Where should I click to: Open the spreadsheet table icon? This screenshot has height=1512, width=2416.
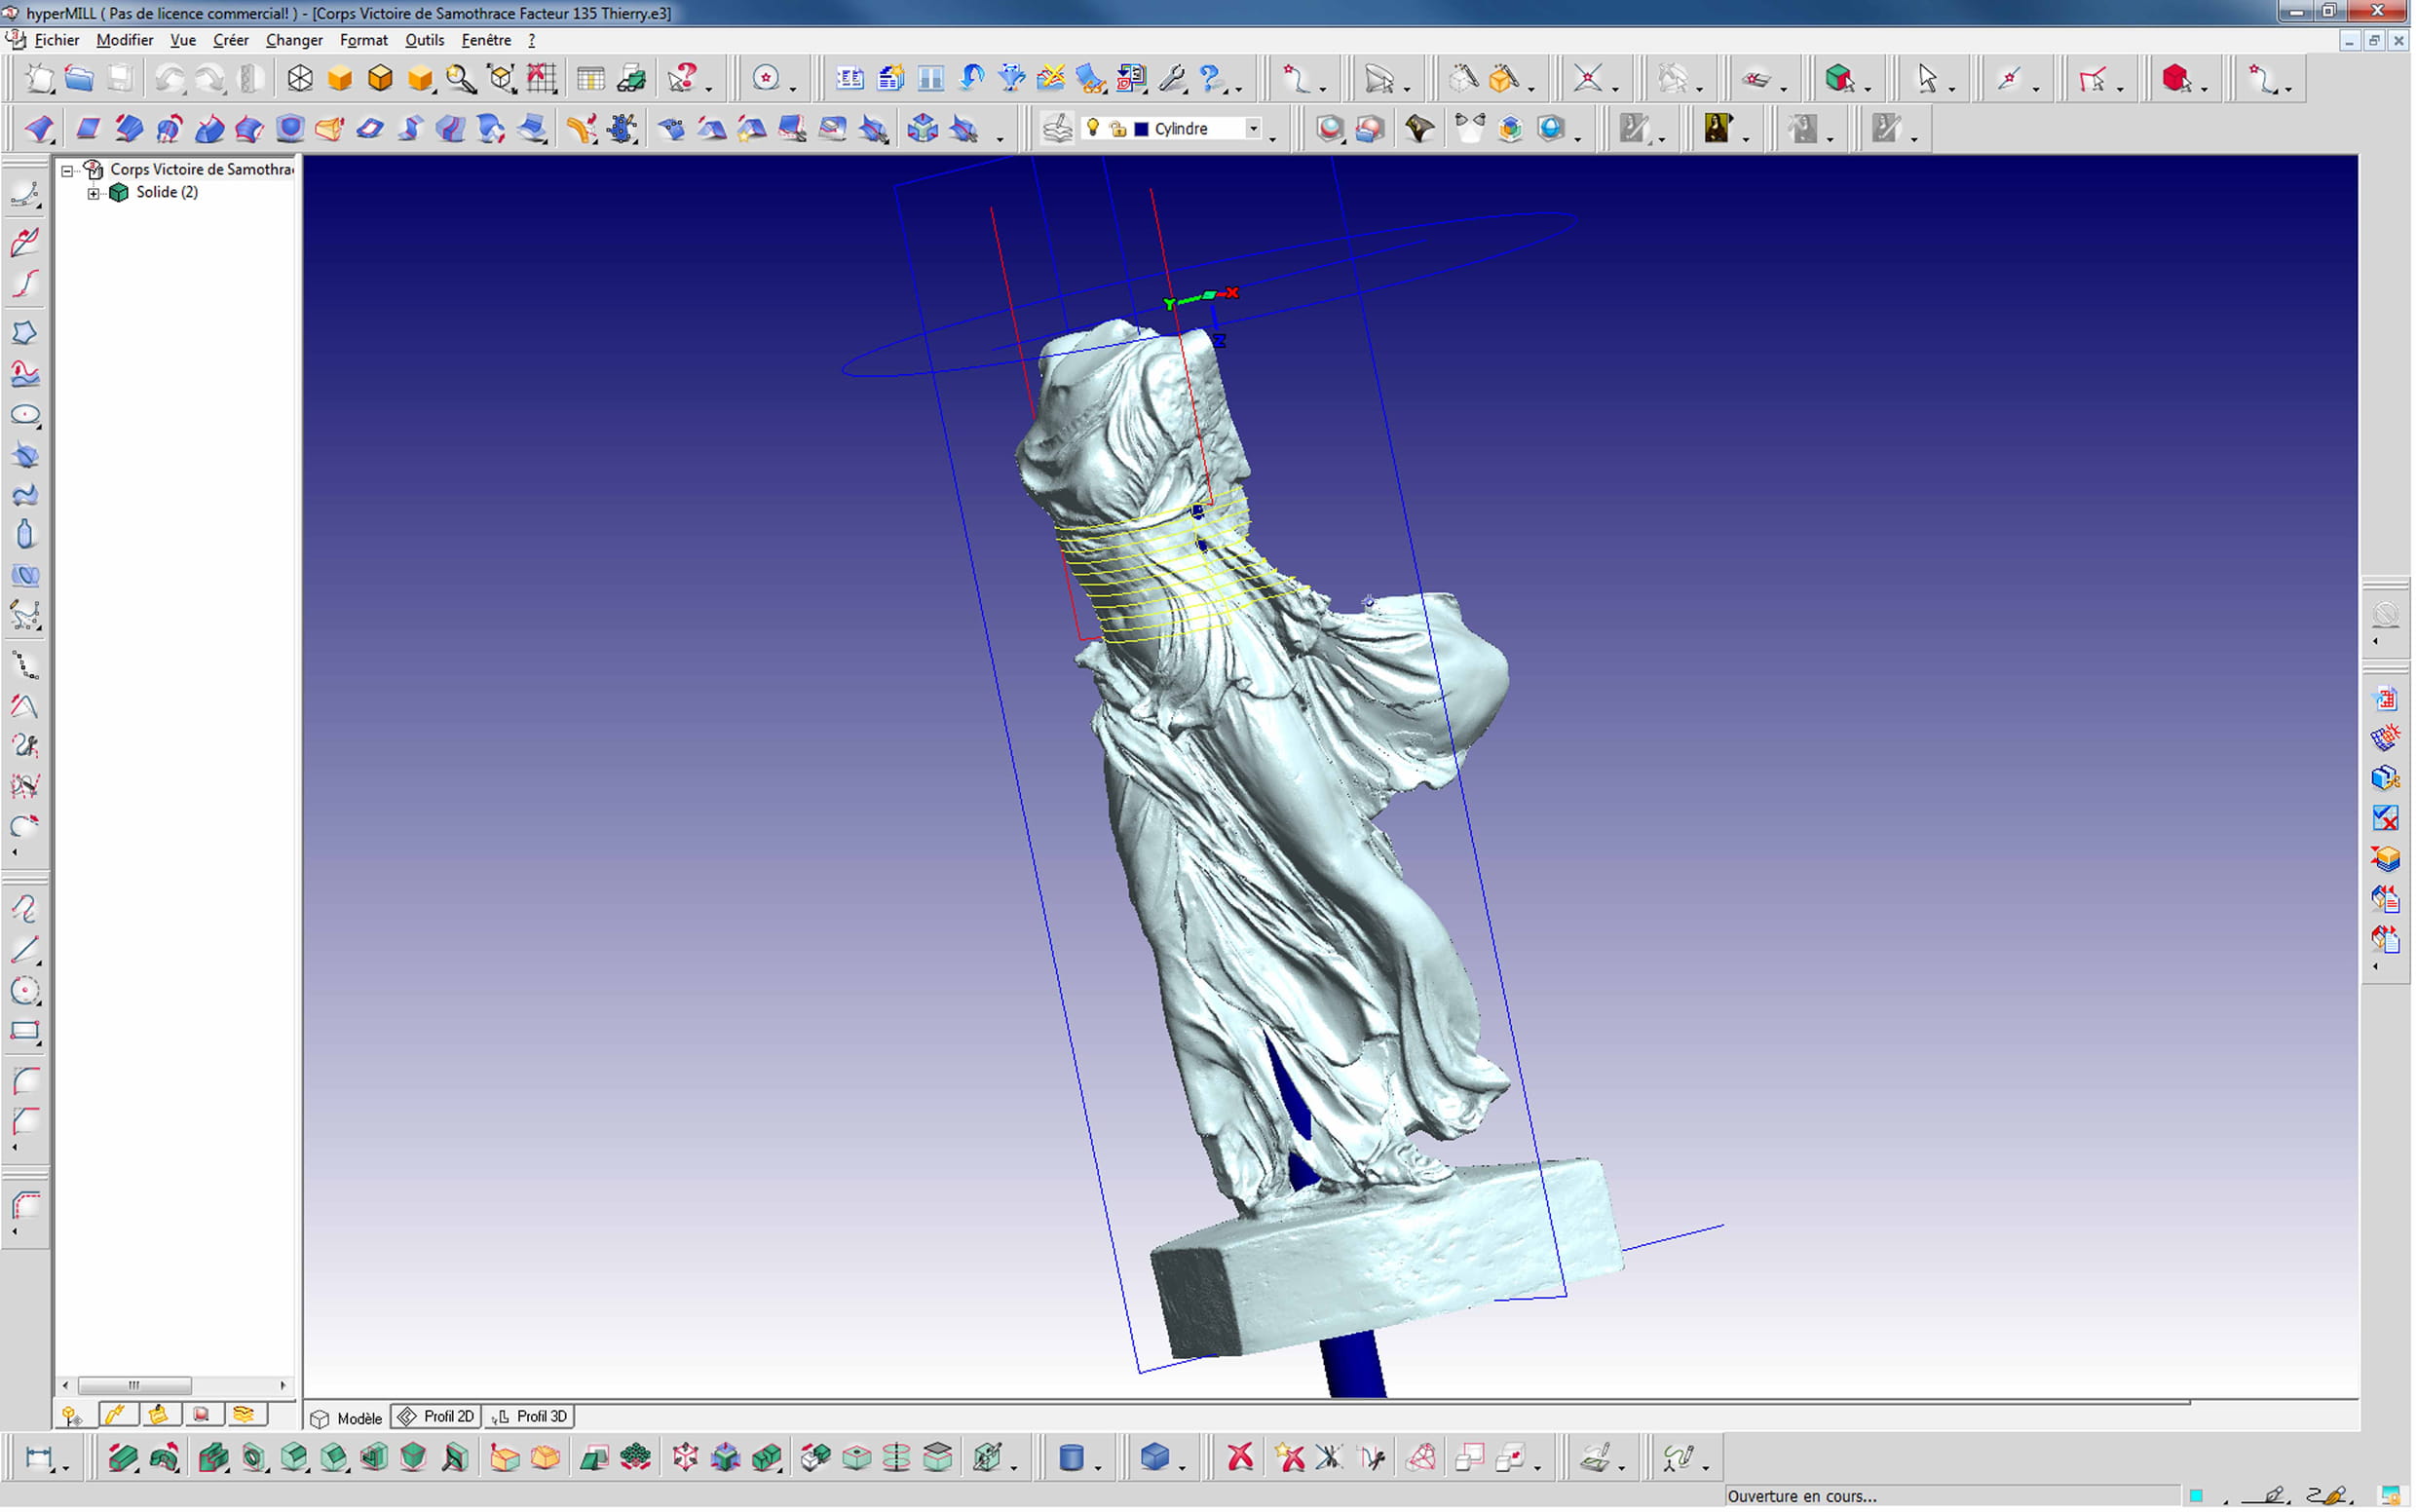pos(591,79)
